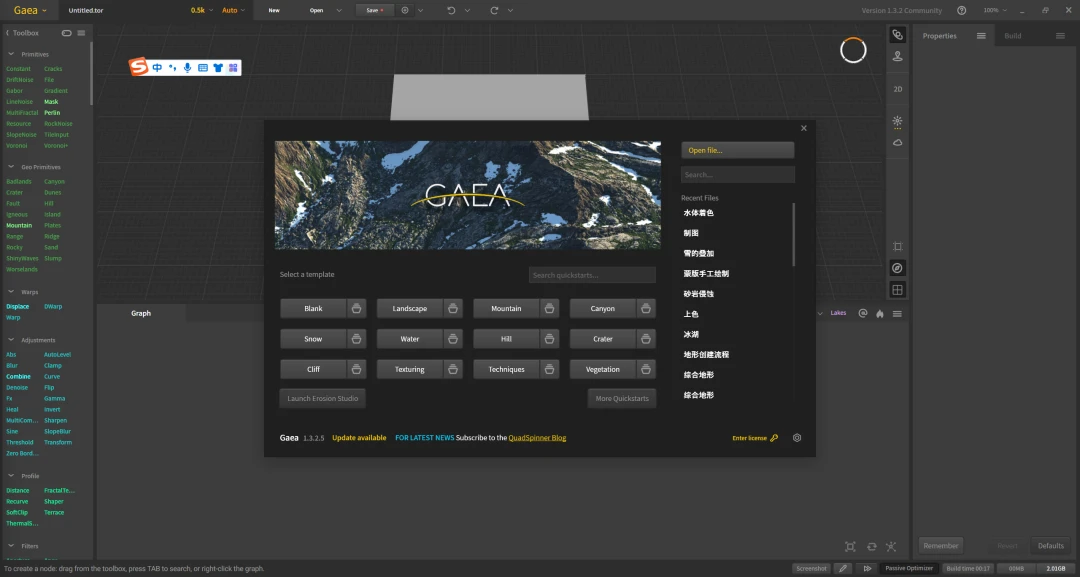Select the Perlin node in Primitives
Image resolution: width=1080 pixels, height=577 pixels.
point(52,112)
